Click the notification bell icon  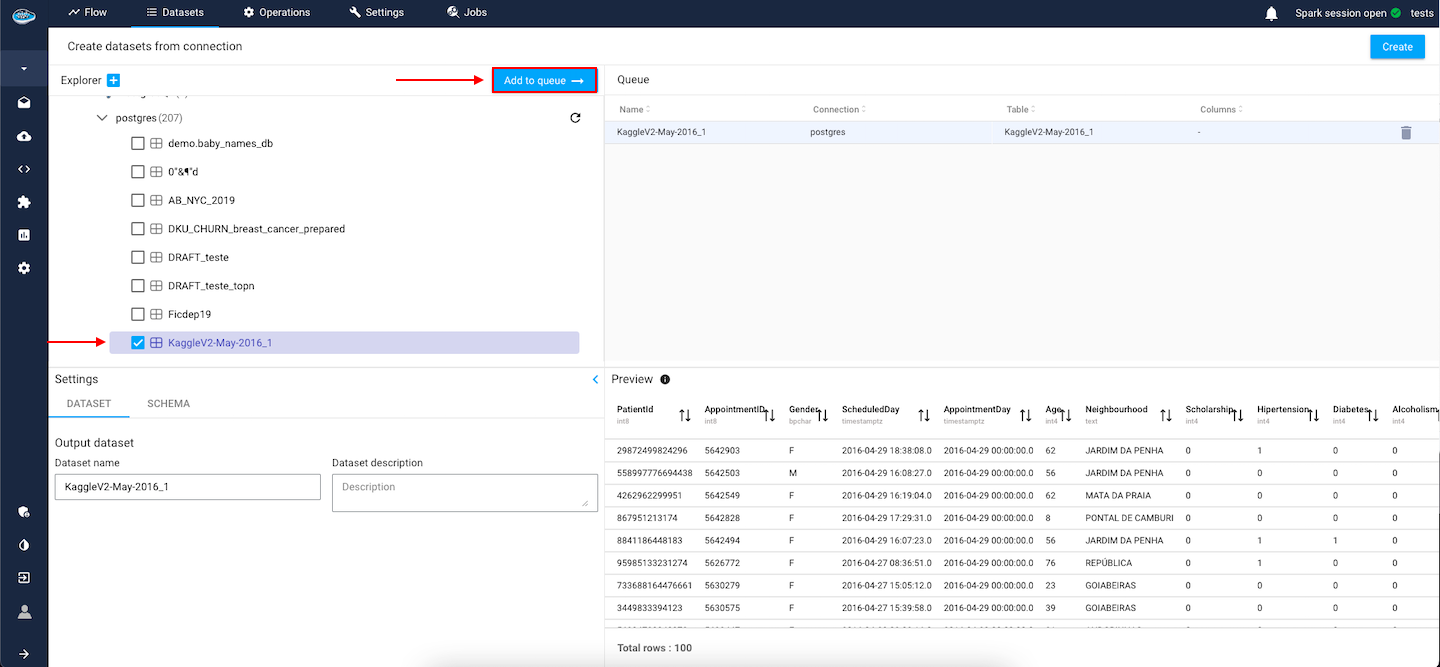1271,13
